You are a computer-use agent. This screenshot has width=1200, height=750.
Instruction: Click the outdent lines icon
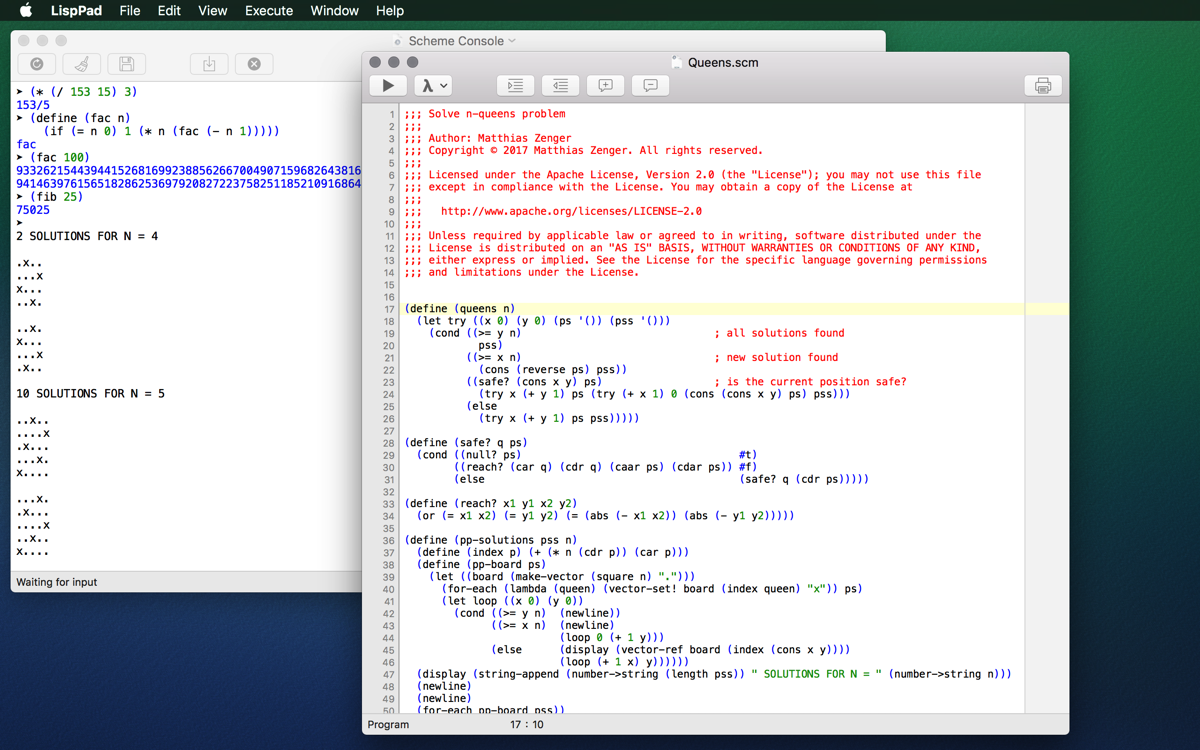click(x=560, y=86)
